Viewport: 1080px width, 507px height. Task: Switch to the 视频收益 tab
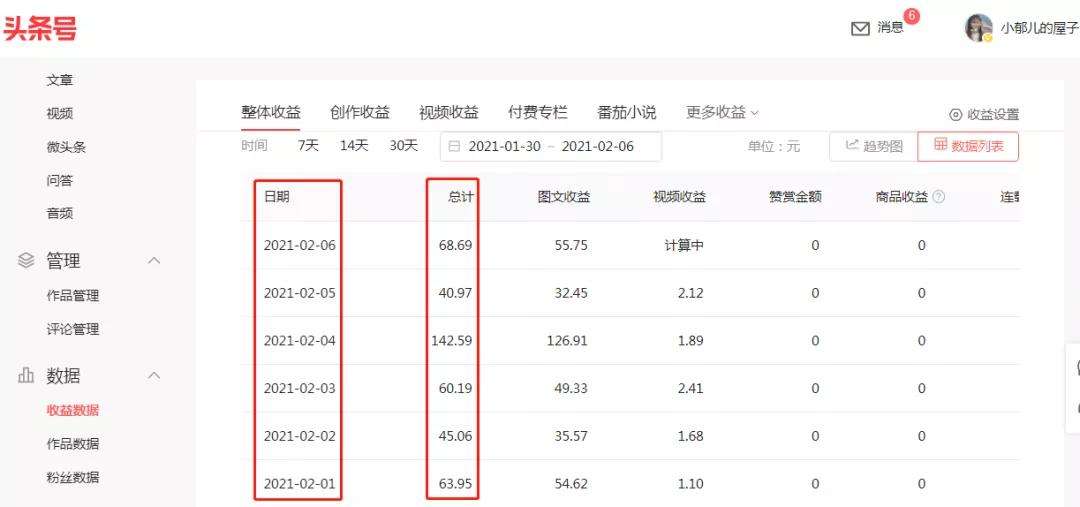(x=448, y=112)
